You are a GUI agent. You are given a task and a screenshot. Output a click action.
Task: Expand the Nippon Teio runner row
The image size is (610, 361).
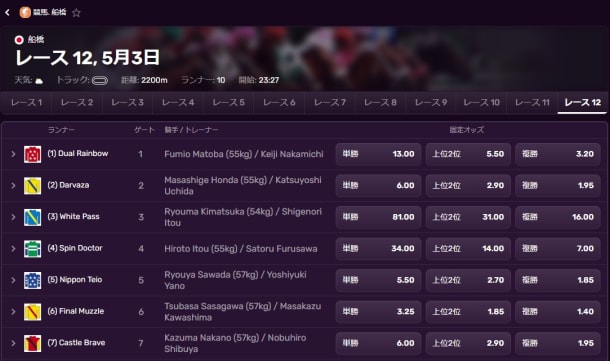pyautogui.click(x=13, y=280)
